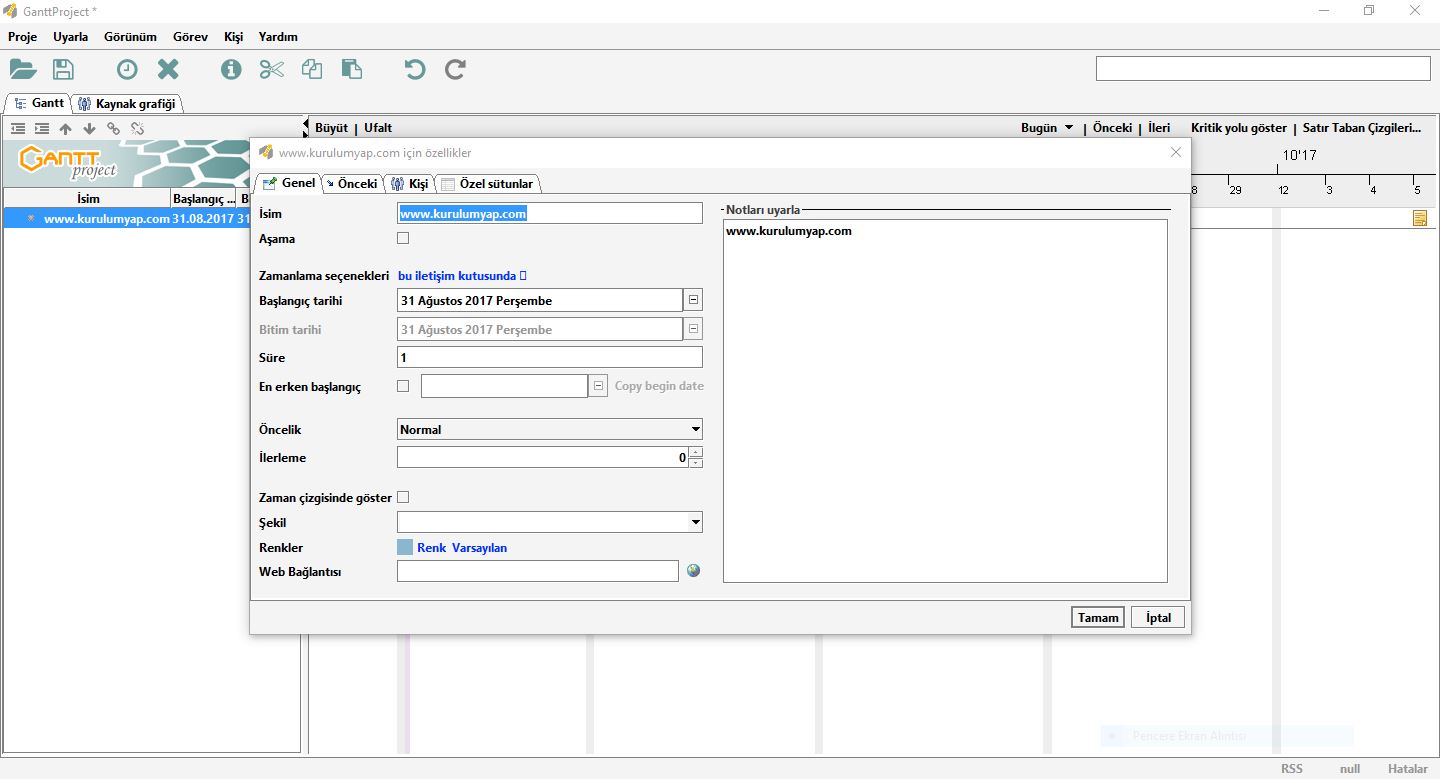
Task: Open task properties with the info icon
Action: (x=231, y=69)
